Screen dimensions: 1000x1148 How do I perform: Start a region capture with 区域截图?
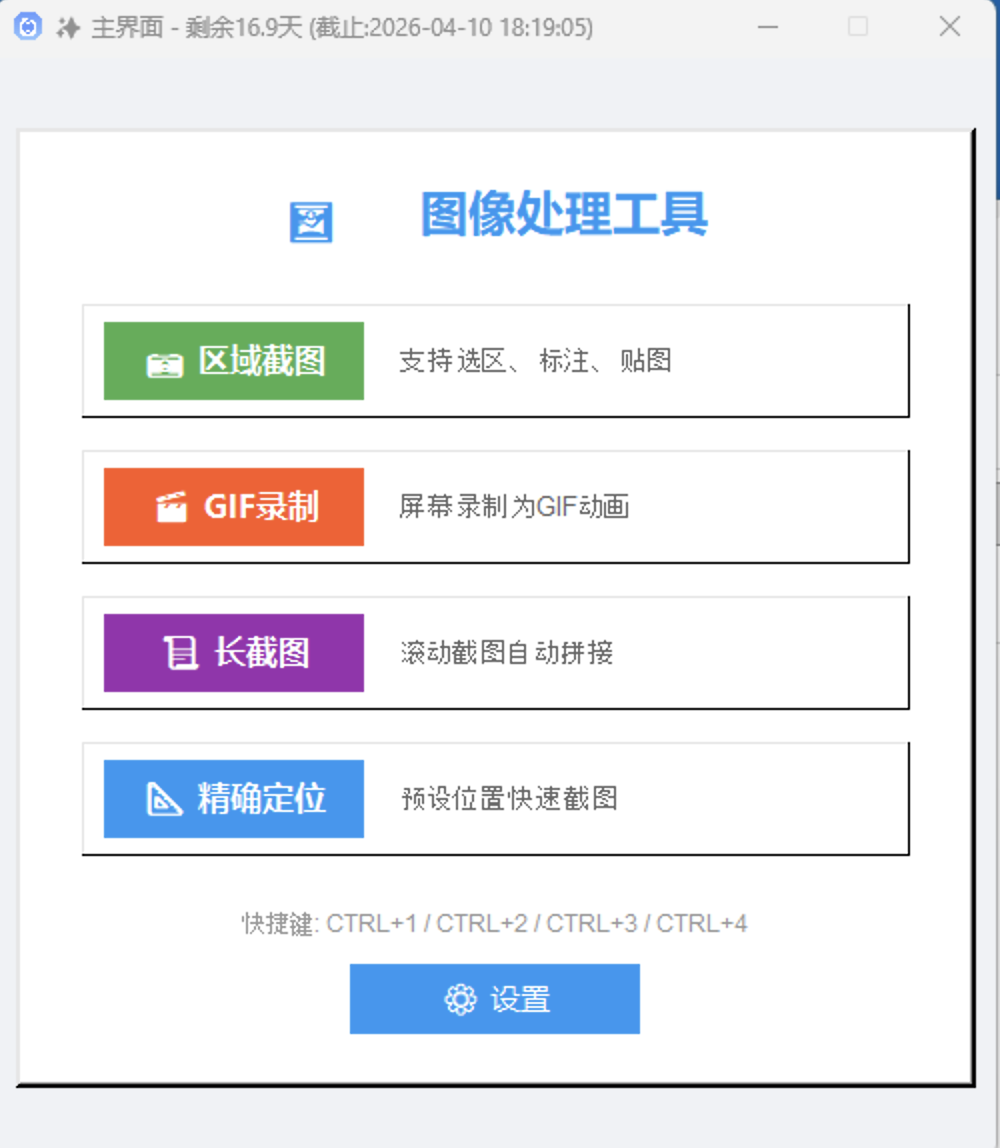pyautogui.click(x=262, y=361)
